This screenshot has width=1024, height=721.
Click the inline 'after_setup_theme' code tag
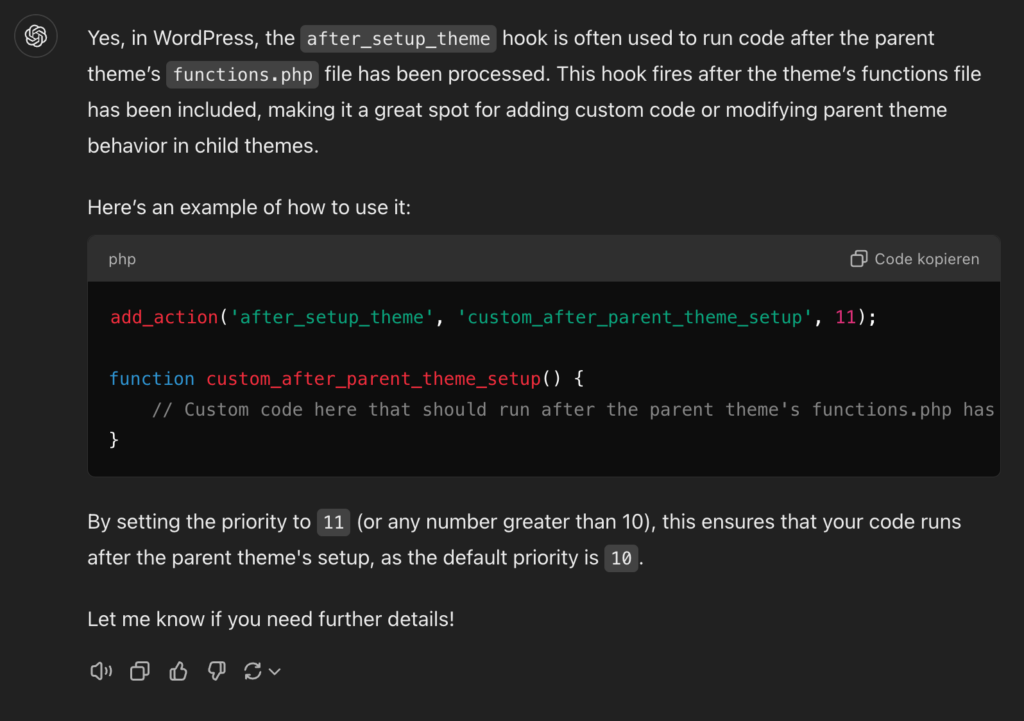398,39
